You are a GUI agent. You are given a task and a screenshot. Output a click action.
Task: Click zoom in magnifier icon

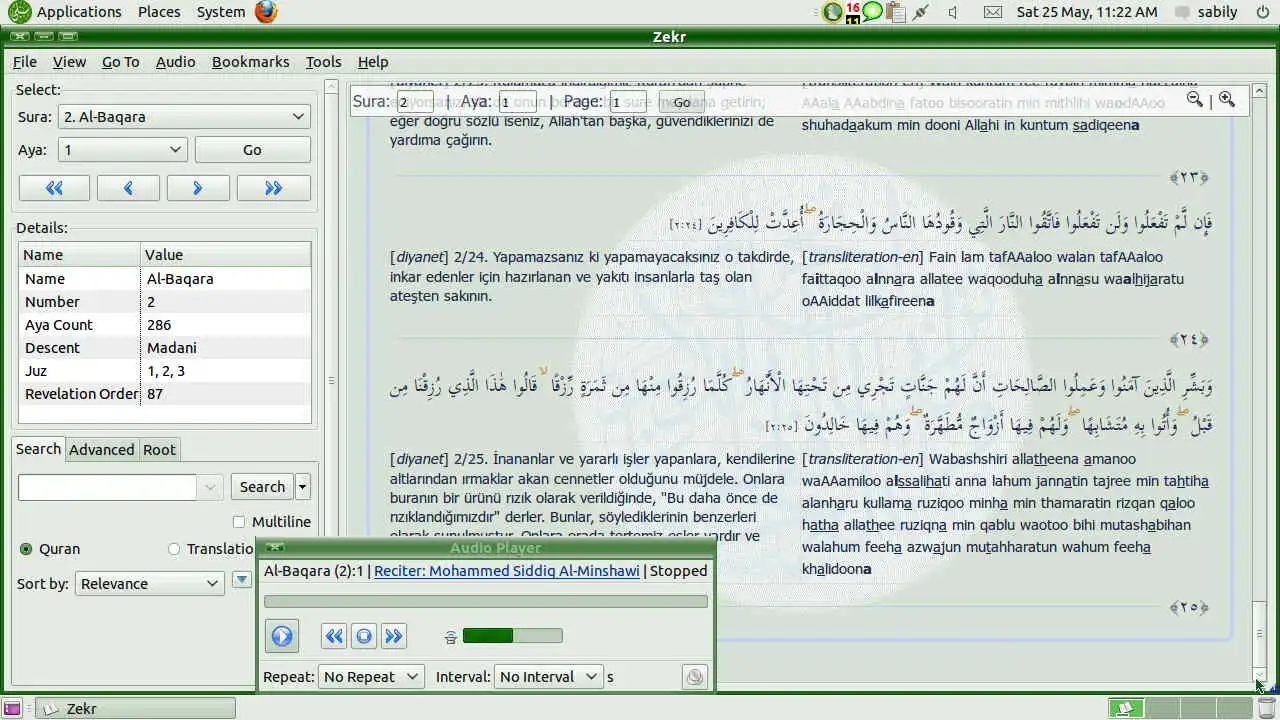point(1227,99)
